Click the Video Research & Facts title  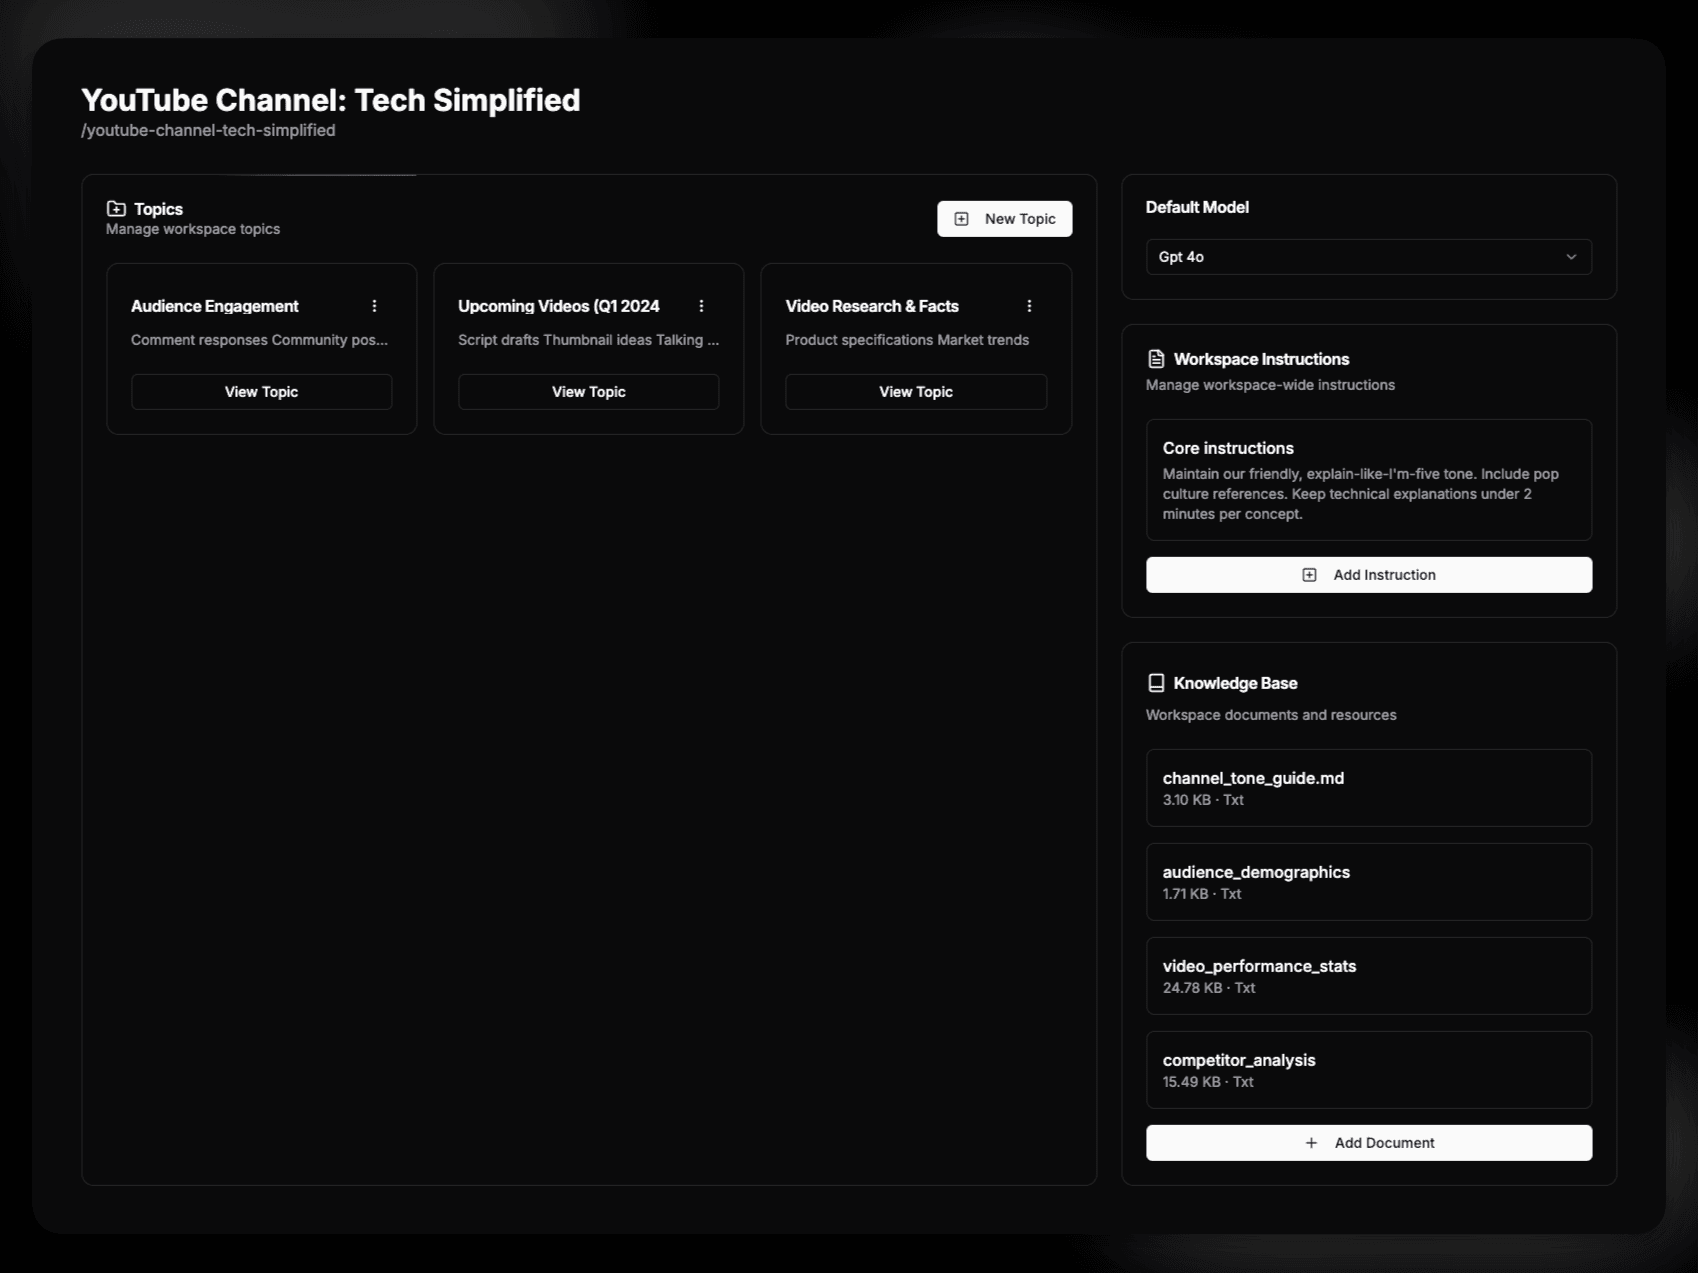pos(872,306)
